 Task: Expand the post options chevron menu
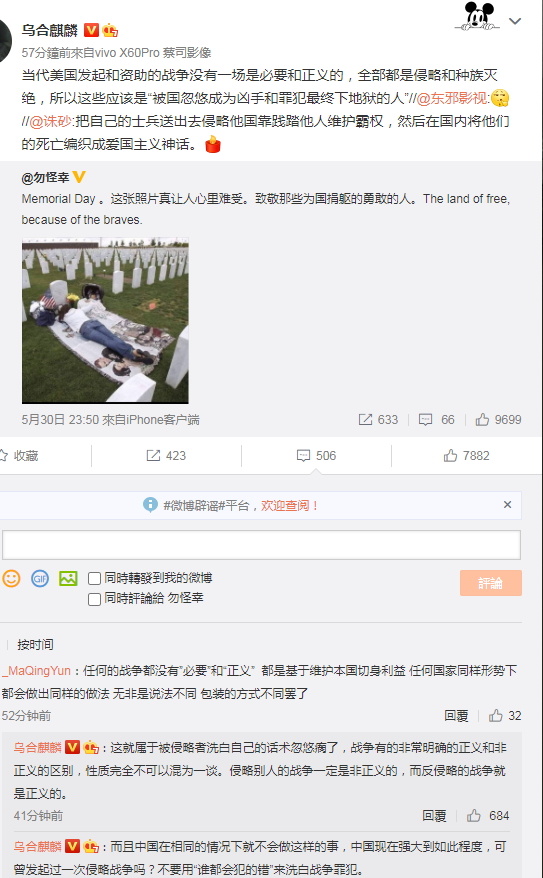[515, 21]
